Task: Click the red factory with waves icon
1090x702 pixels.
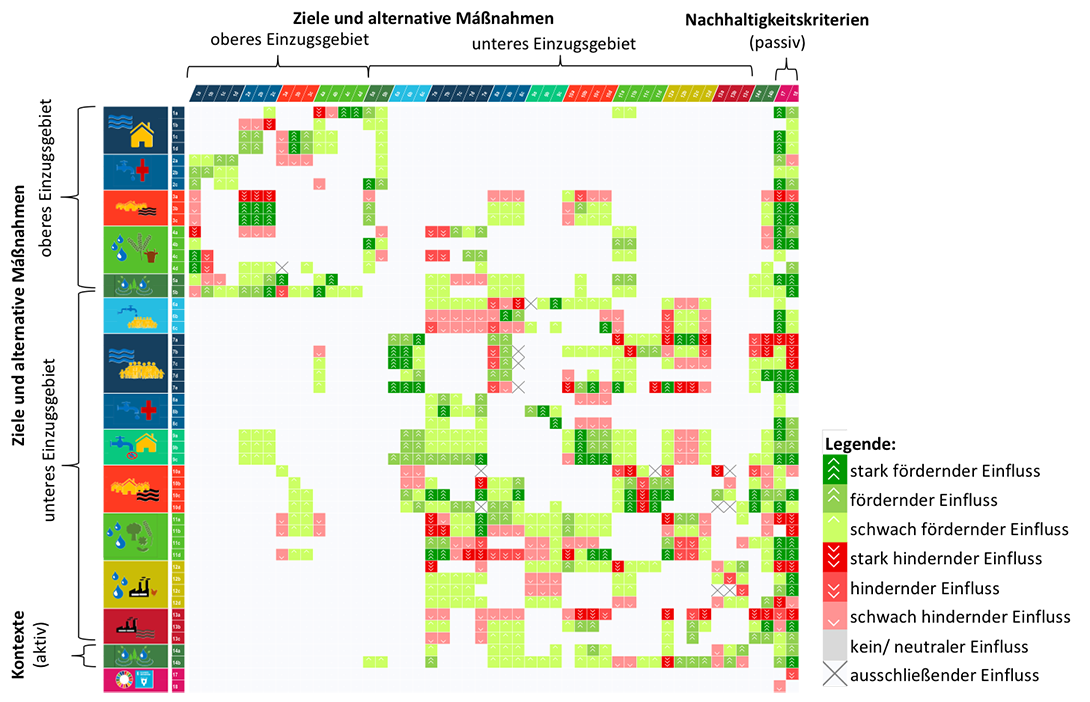Action: click(130, 626)
